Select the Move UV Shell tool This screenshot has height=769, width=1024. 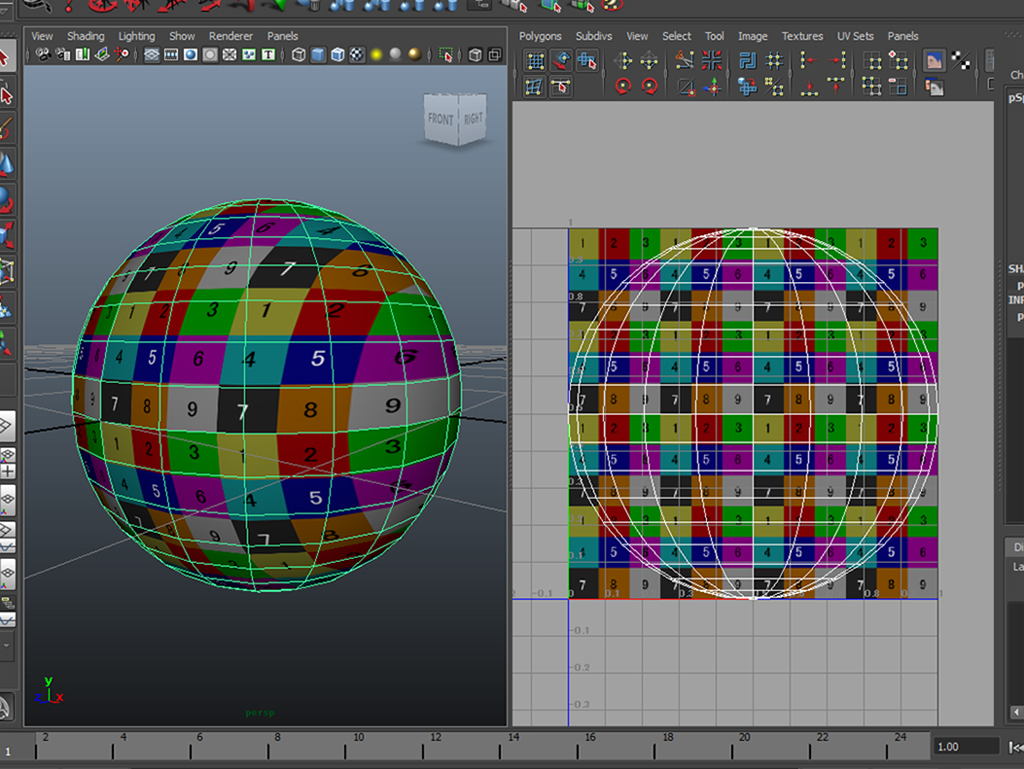(x=587, y=61)
